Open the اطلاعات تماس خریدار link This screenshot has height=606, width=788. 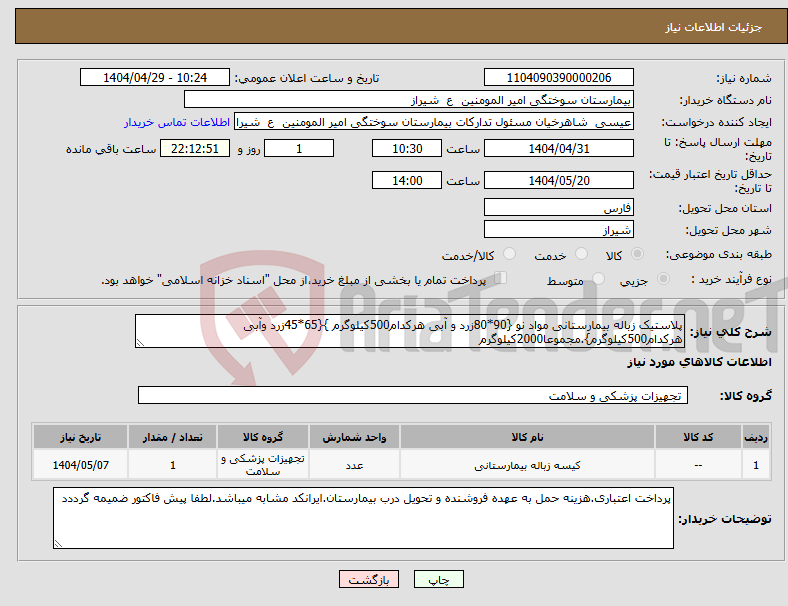[177, 122]
